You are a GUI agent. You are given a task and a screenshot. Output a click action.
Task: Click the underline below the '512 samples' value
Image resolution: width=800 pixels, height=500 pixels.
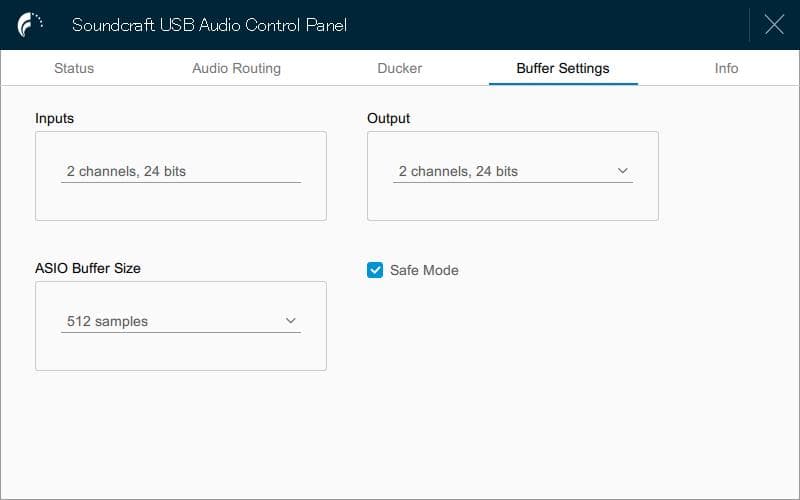tap(180, 332)
